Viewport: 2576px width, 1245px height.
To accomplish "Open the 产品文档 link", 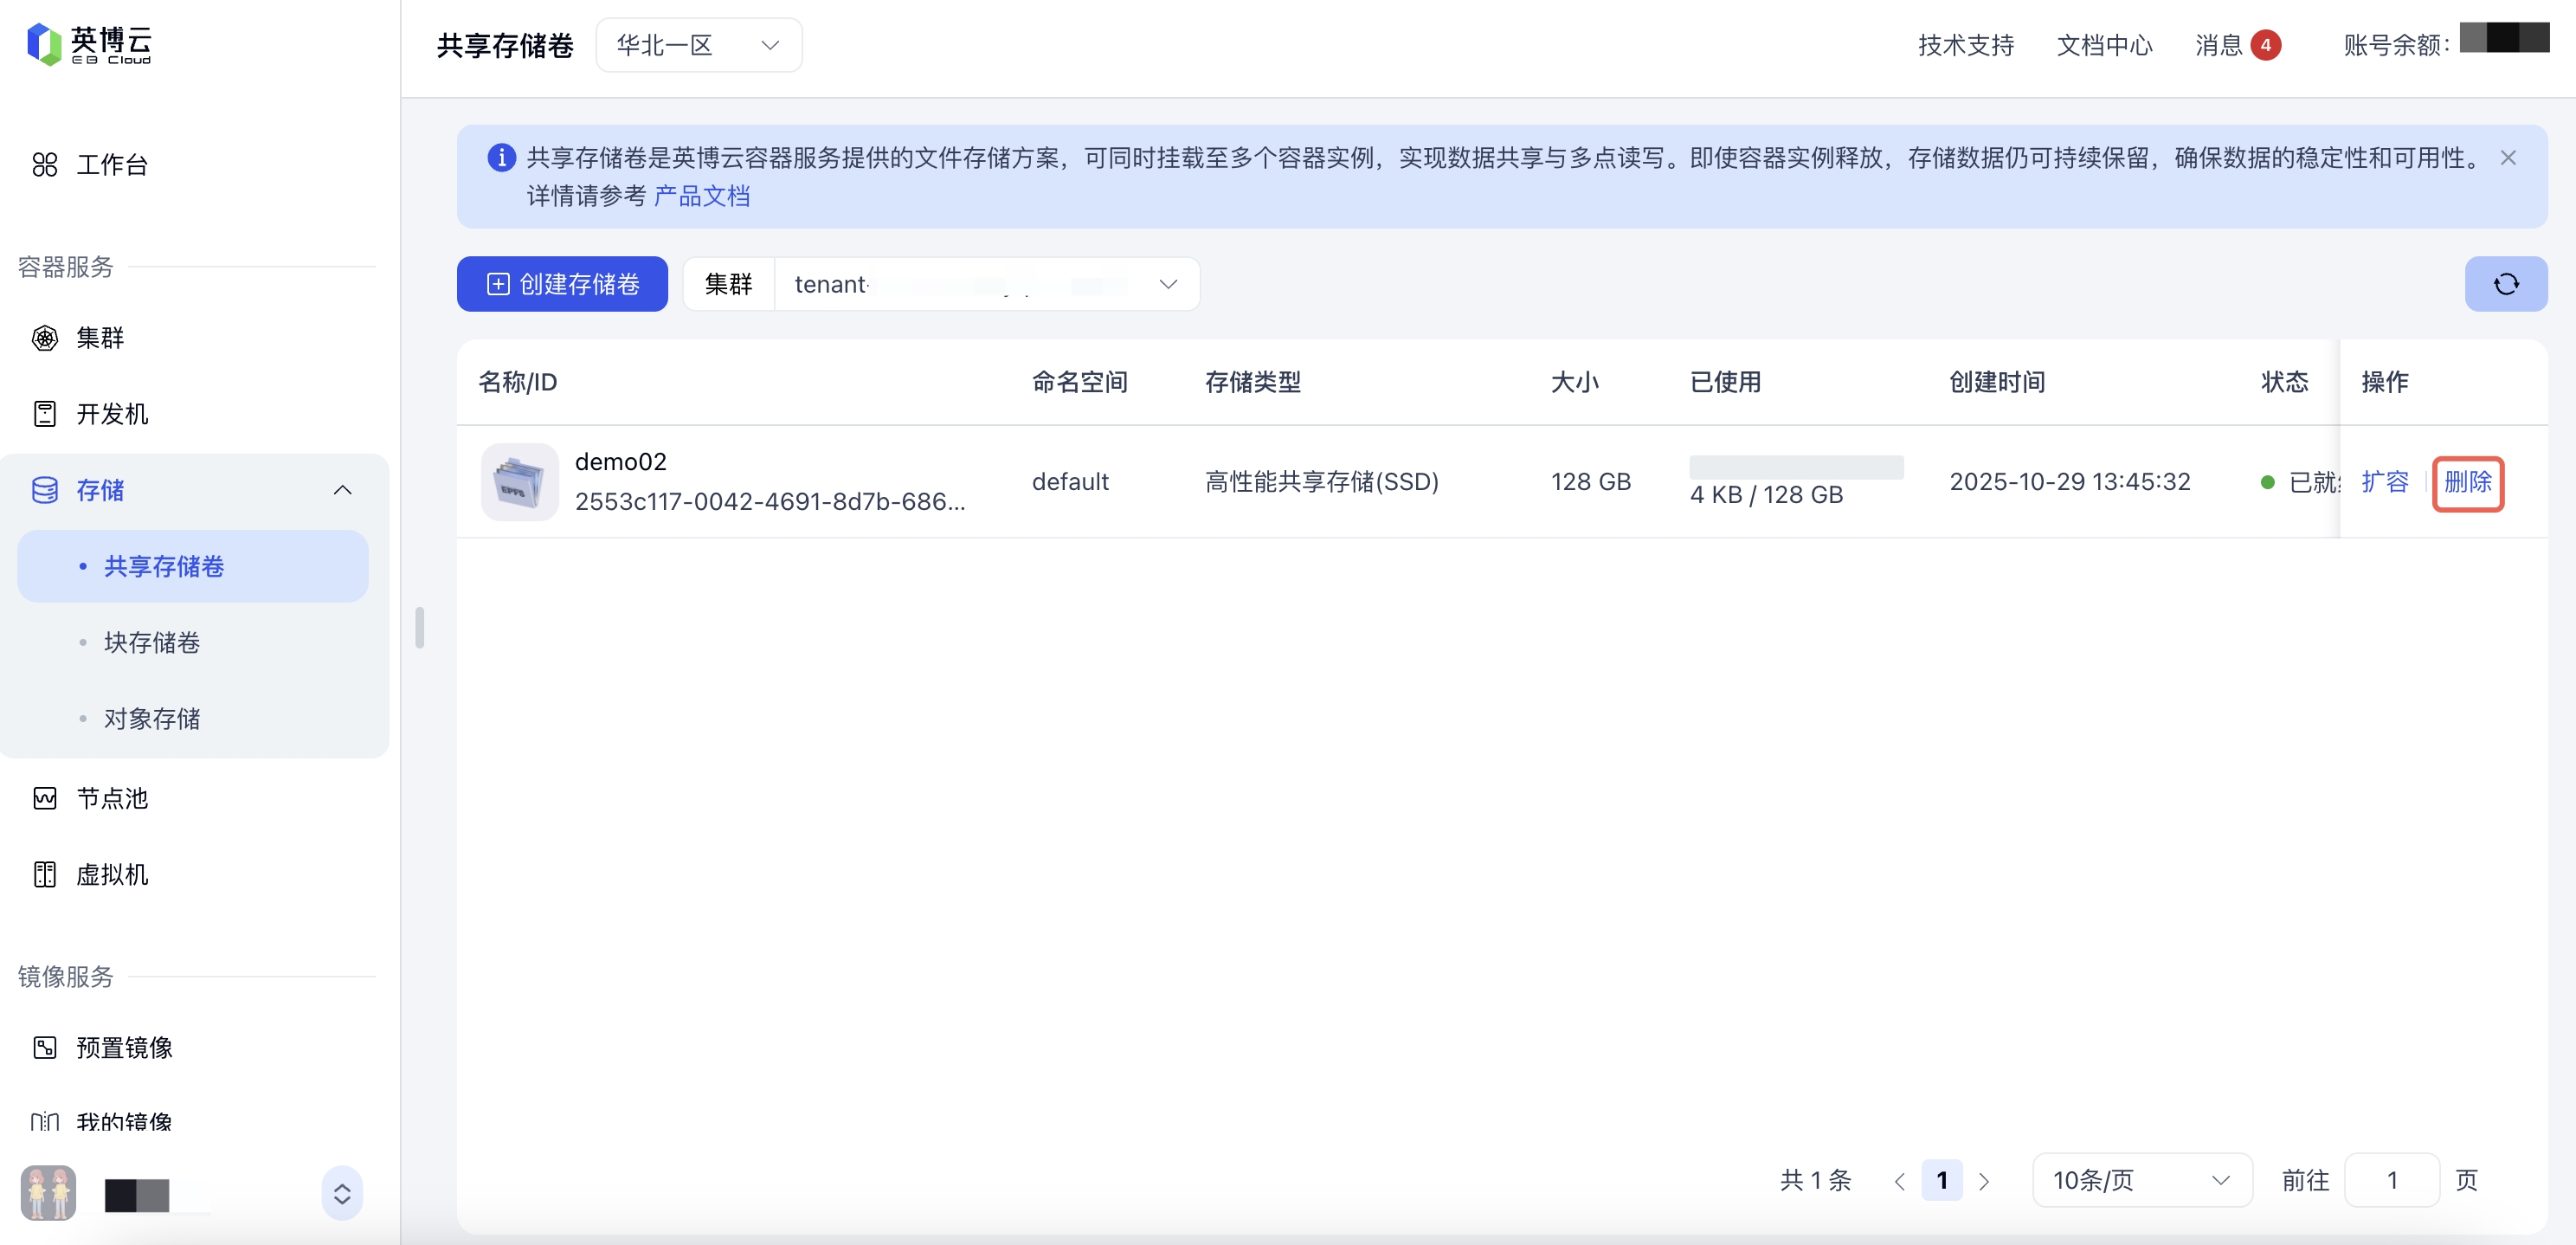I will tap(701, 196).
